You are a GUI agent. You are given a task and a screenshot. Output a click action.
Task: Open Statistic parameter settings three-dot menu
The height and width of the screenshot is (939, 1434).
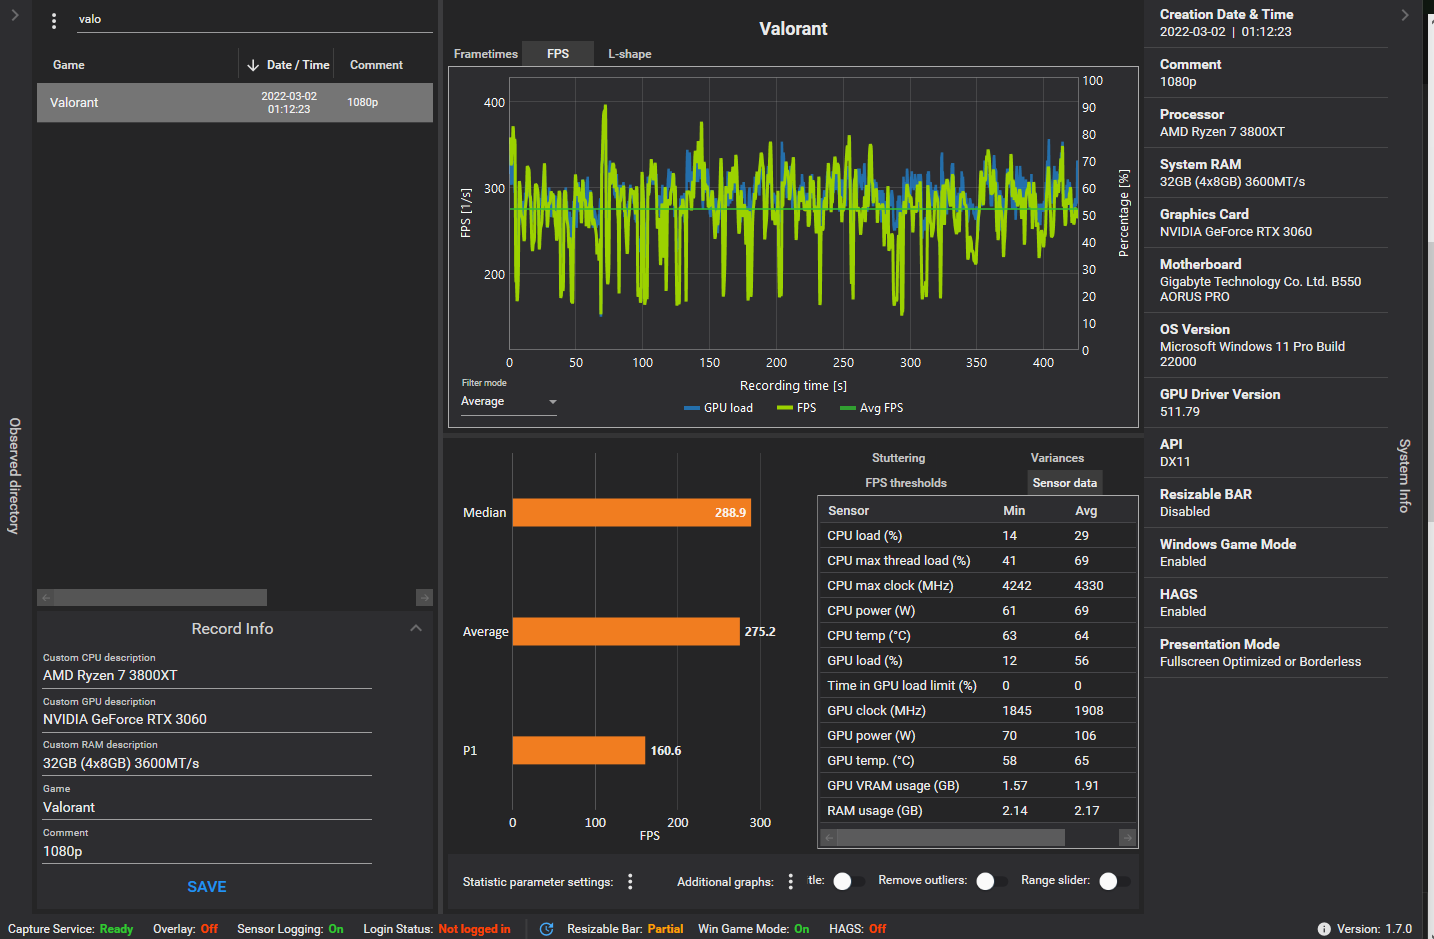(630, 882)
